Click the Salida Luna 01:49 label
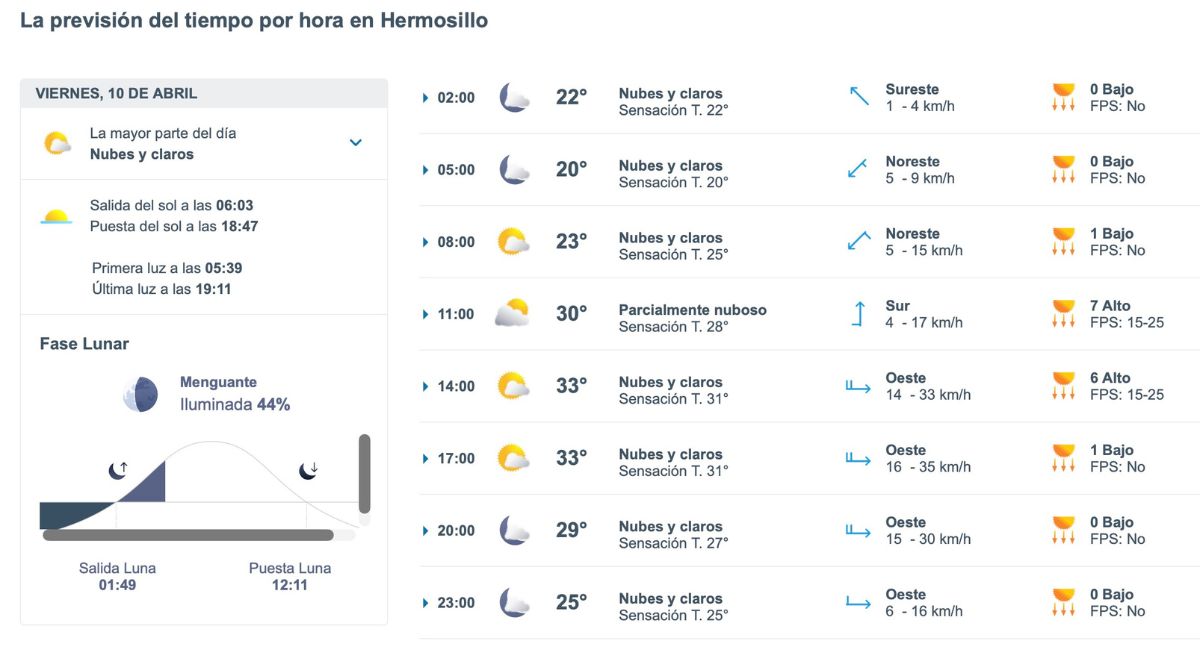The width and height of the screenshot is (1200, 650). (x=117, y=575)
